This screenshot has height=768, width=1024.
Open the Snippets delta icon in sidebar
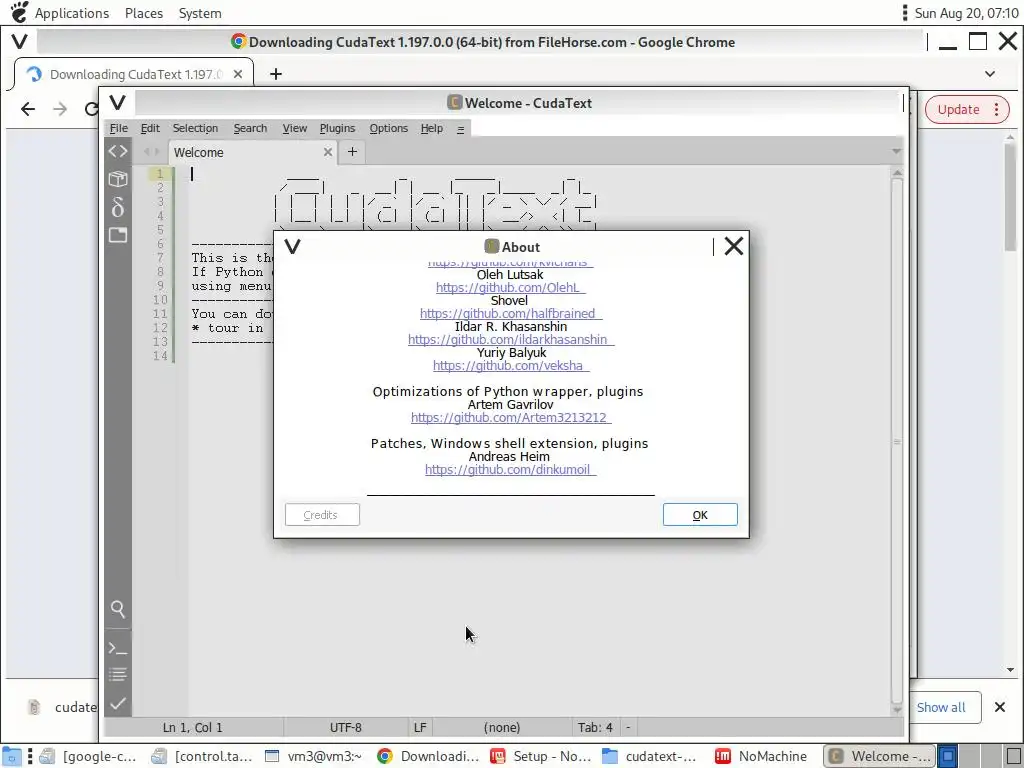(x=118, y=207)
